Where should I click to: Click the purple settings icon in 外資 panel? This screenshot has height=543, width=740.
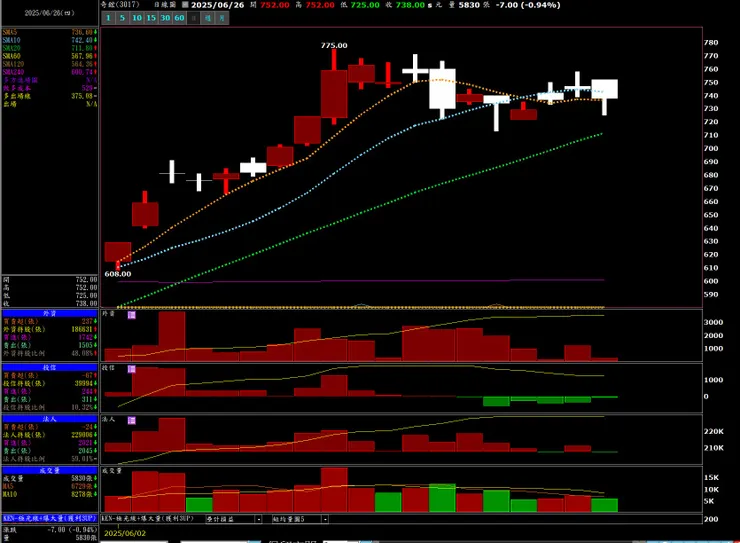(x=132, y=315)
